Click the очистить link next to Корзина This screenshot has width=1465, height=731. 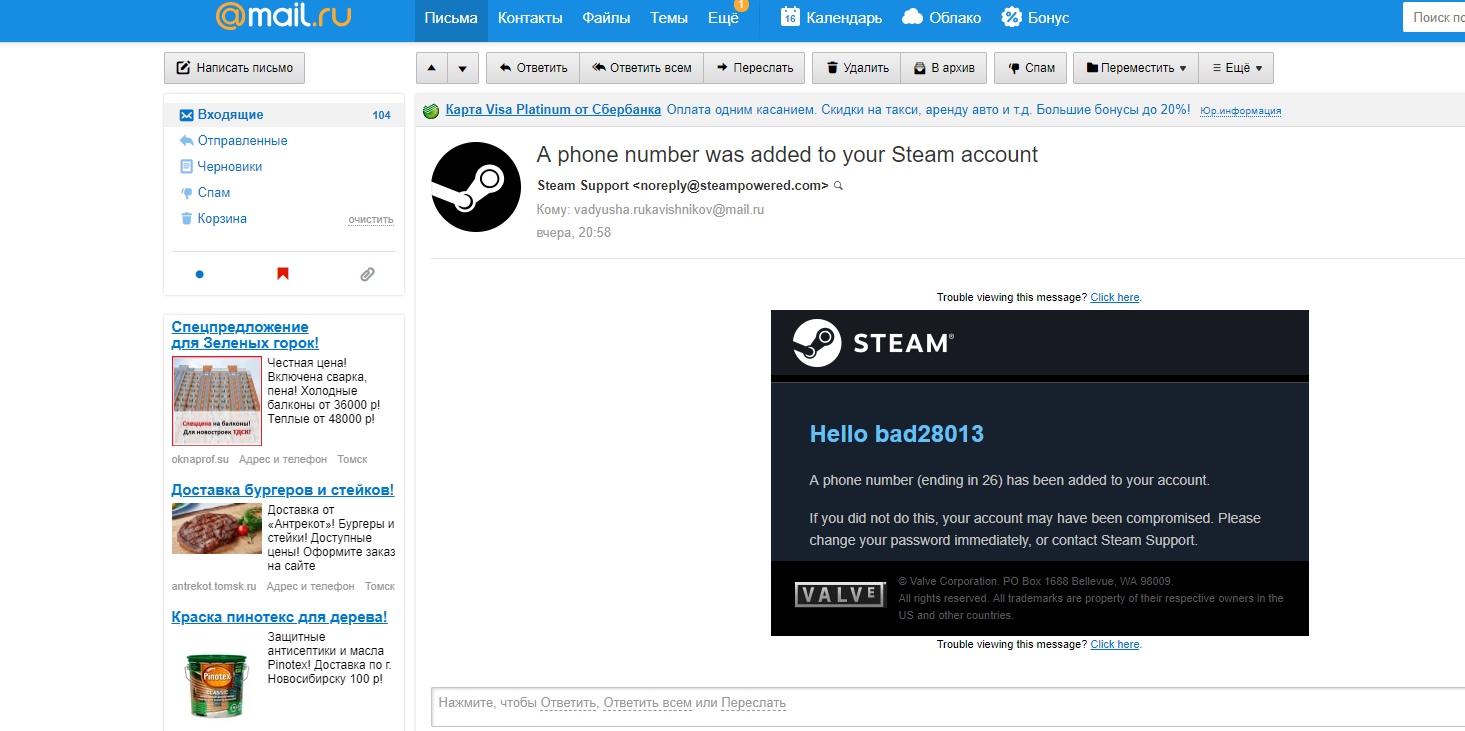coord(370,220)
